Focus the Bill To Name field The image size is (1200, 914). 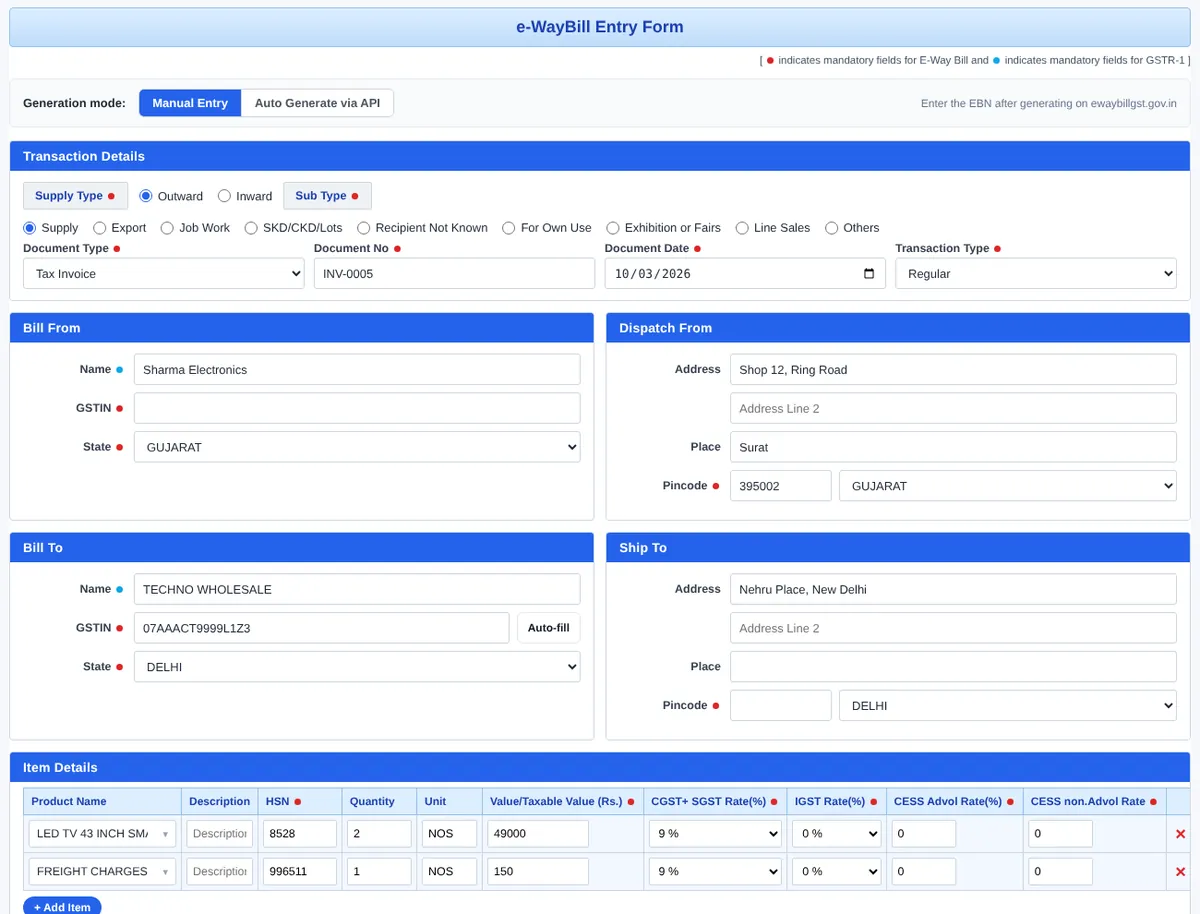[x=357, y=590]
